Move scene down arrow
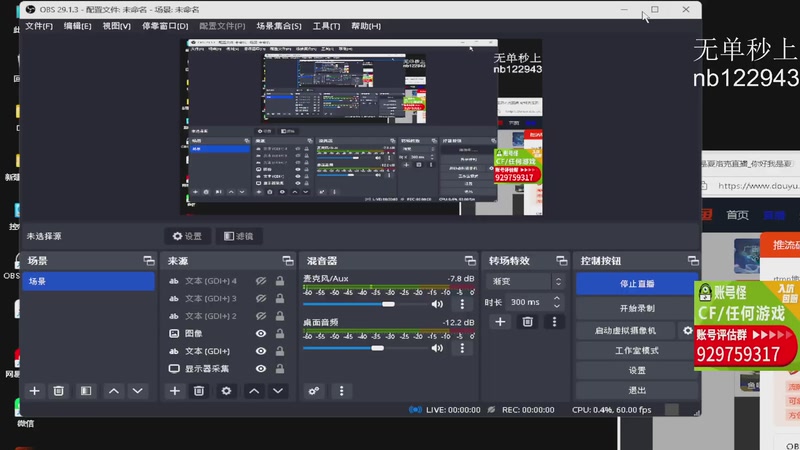The height and width of the screenshot is (450, 800). pyautogui.click(x=138, y=391)
